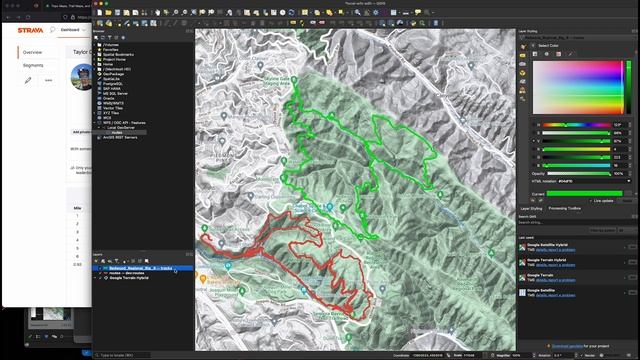Open the HTML notation format dropdown
This screenshot has height=360, width=640.
pos(628,181)
